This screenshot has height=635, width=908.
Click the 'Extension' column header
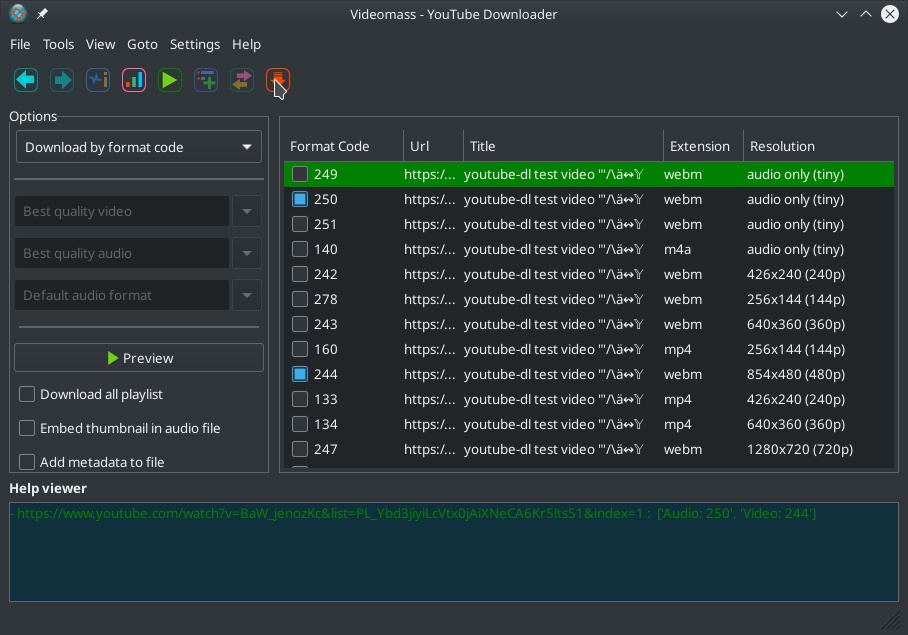click(x=703, y=146)
